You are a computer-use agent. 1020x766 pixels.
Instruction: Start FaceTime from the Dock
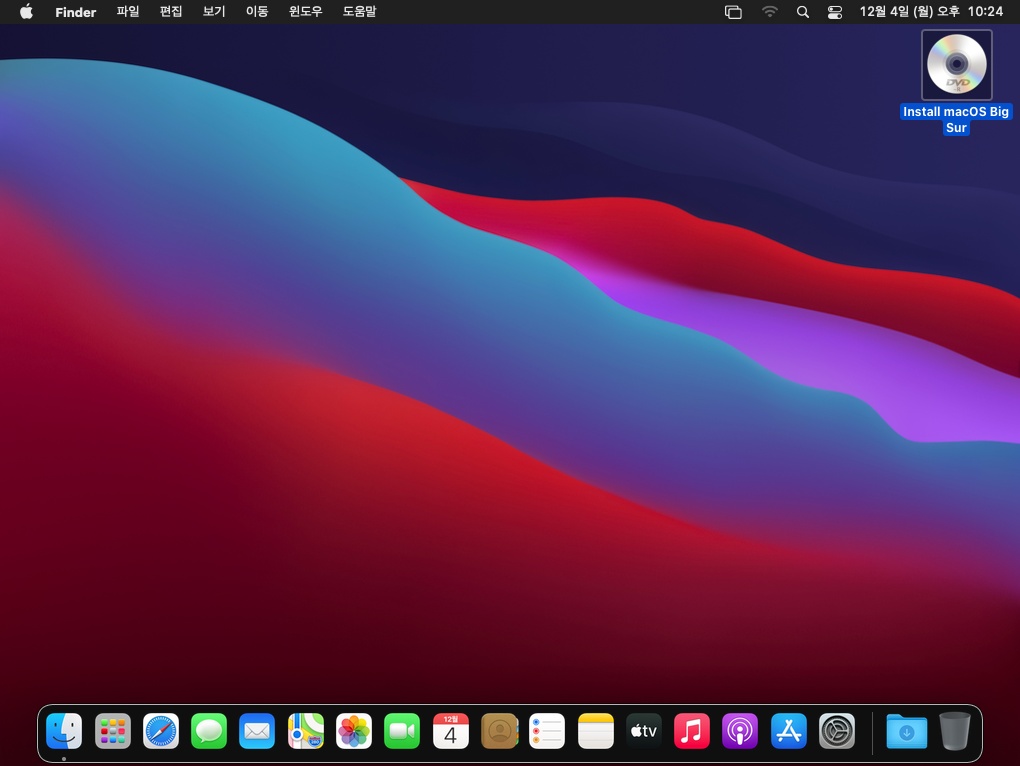[x=402, y=732]
